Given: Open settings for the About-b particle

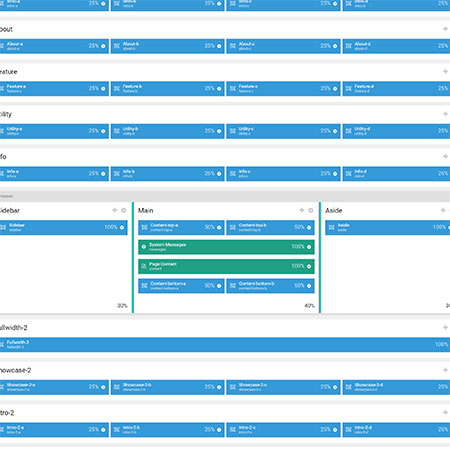Looking at the screenshot, I should click(x=219, y=46).
